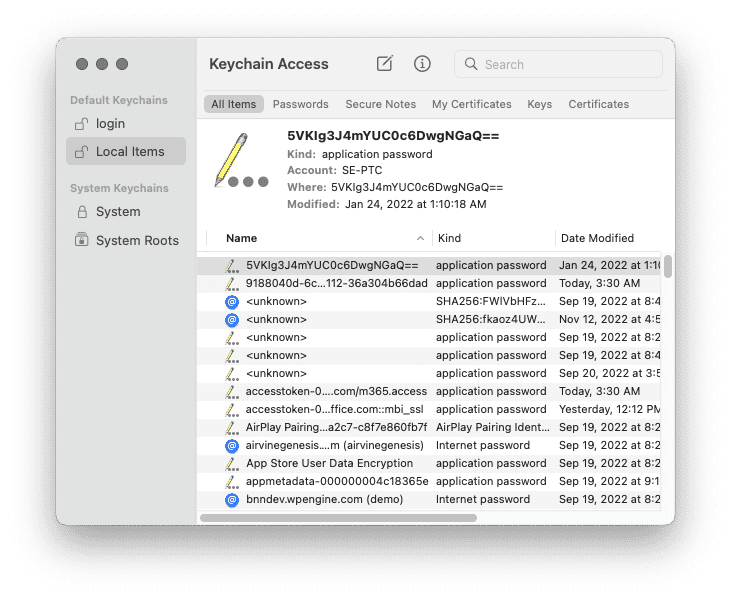
Task: Click @ icon of bnndev.wpengine.com row
Action: tap(232, 500)
